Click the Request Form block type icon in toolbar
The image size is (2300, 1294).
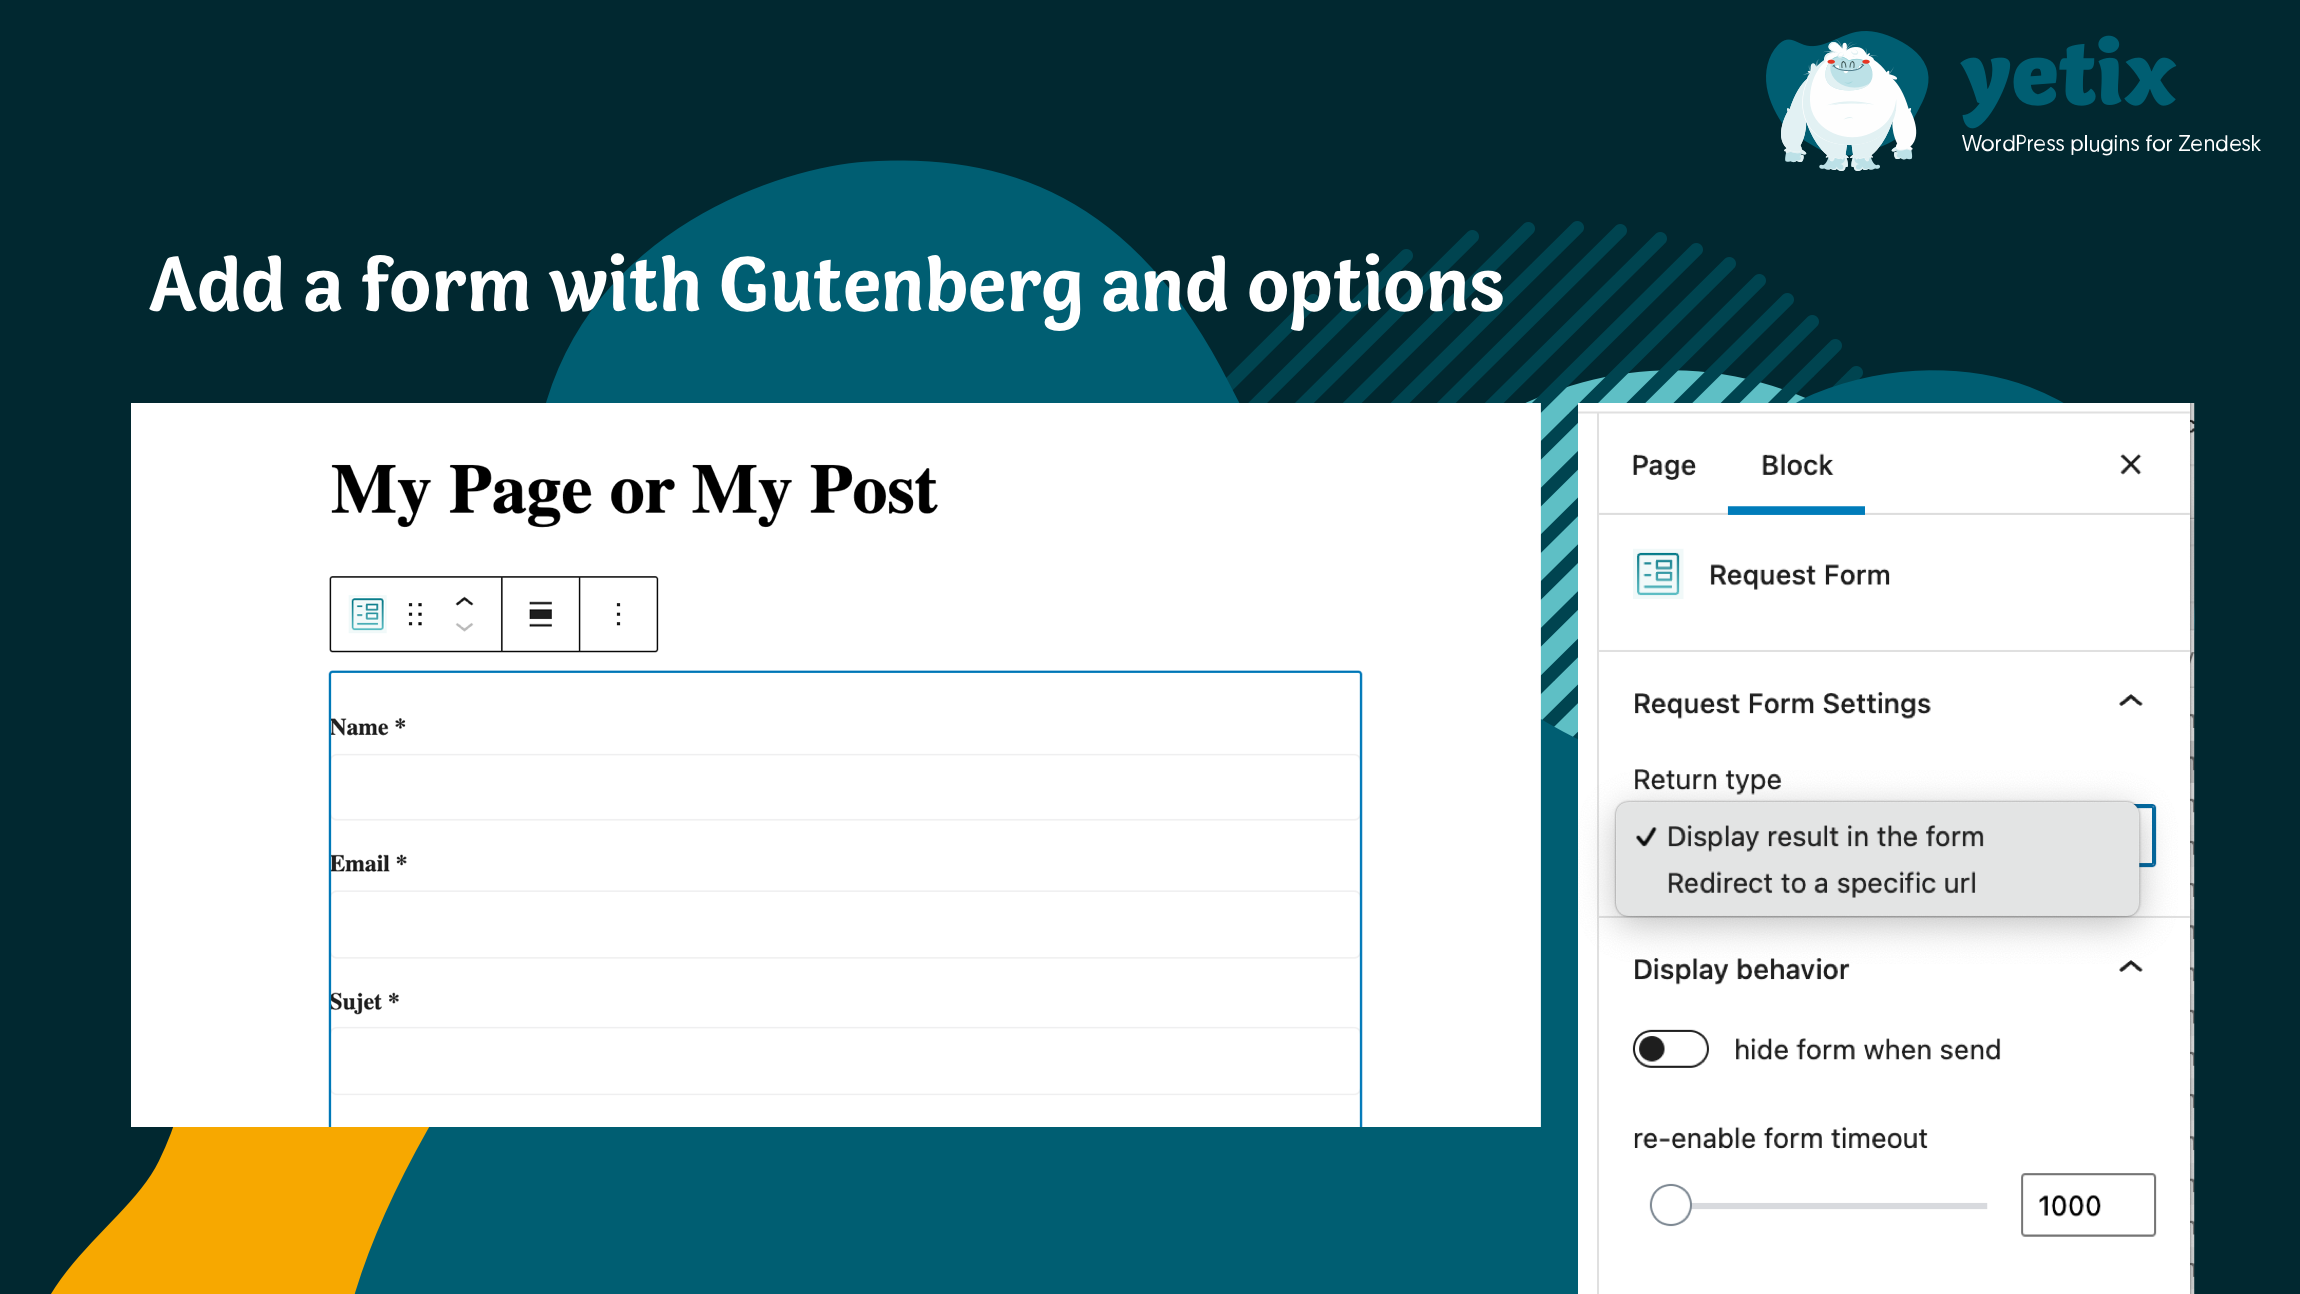click(367, 614)
